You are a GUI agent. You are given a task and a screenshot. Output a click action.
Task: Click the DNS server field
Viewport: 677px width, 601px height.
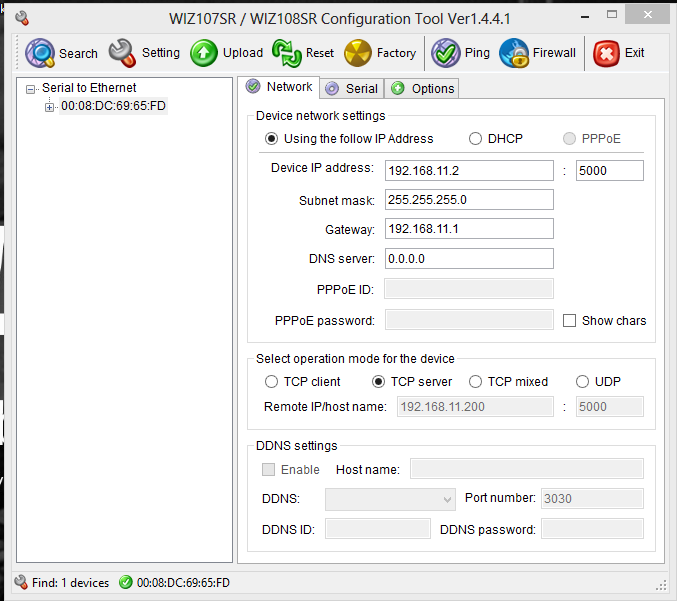pos(469,258)
